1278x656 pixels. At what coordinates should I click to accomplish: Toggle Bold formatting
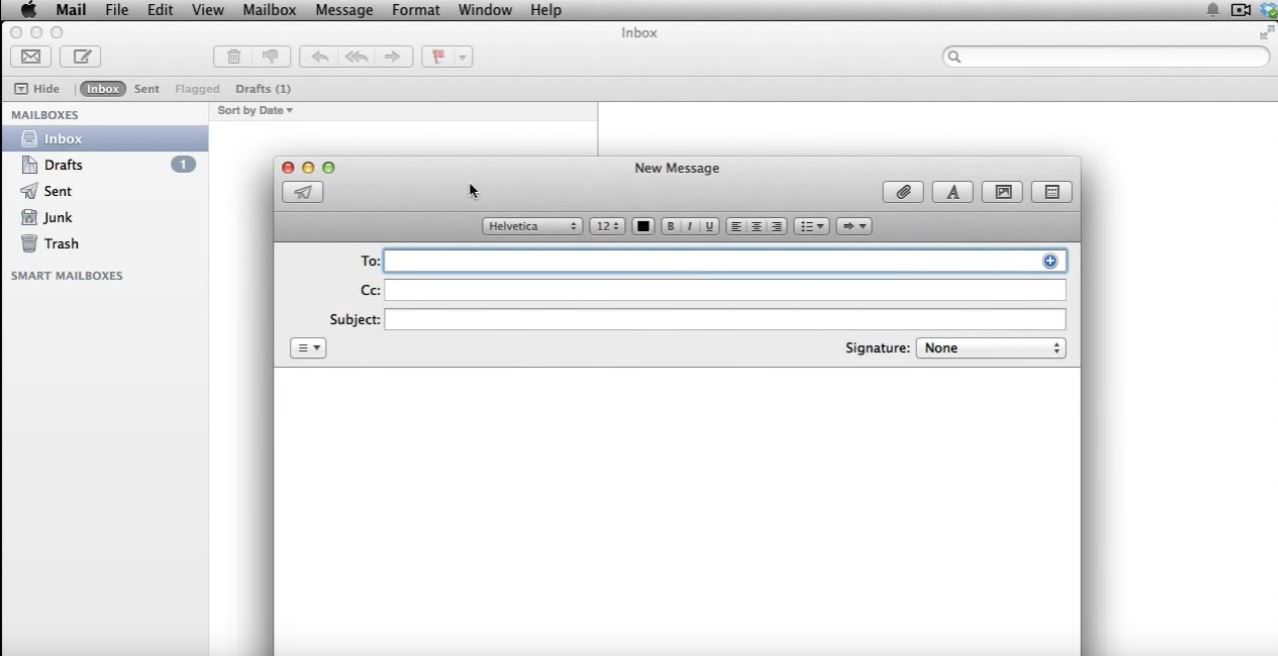(x=670, y=226)
